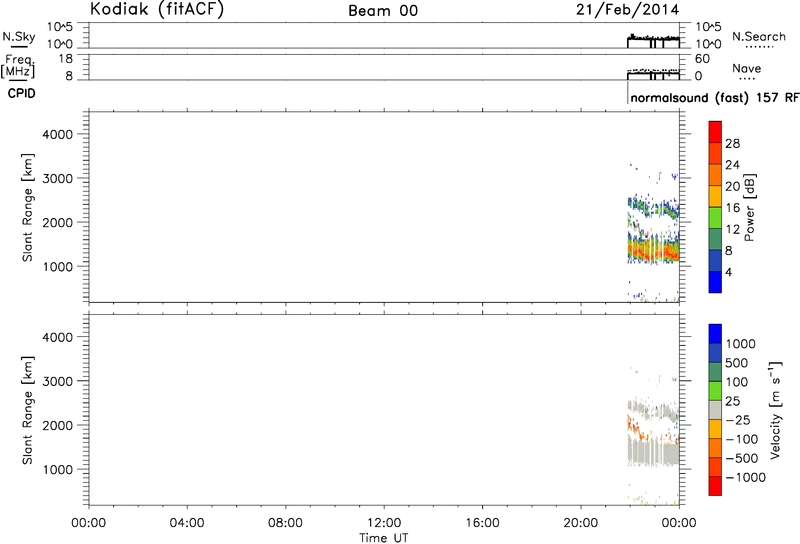Click the gray segment of Velocity color bar

coord(715,410)
